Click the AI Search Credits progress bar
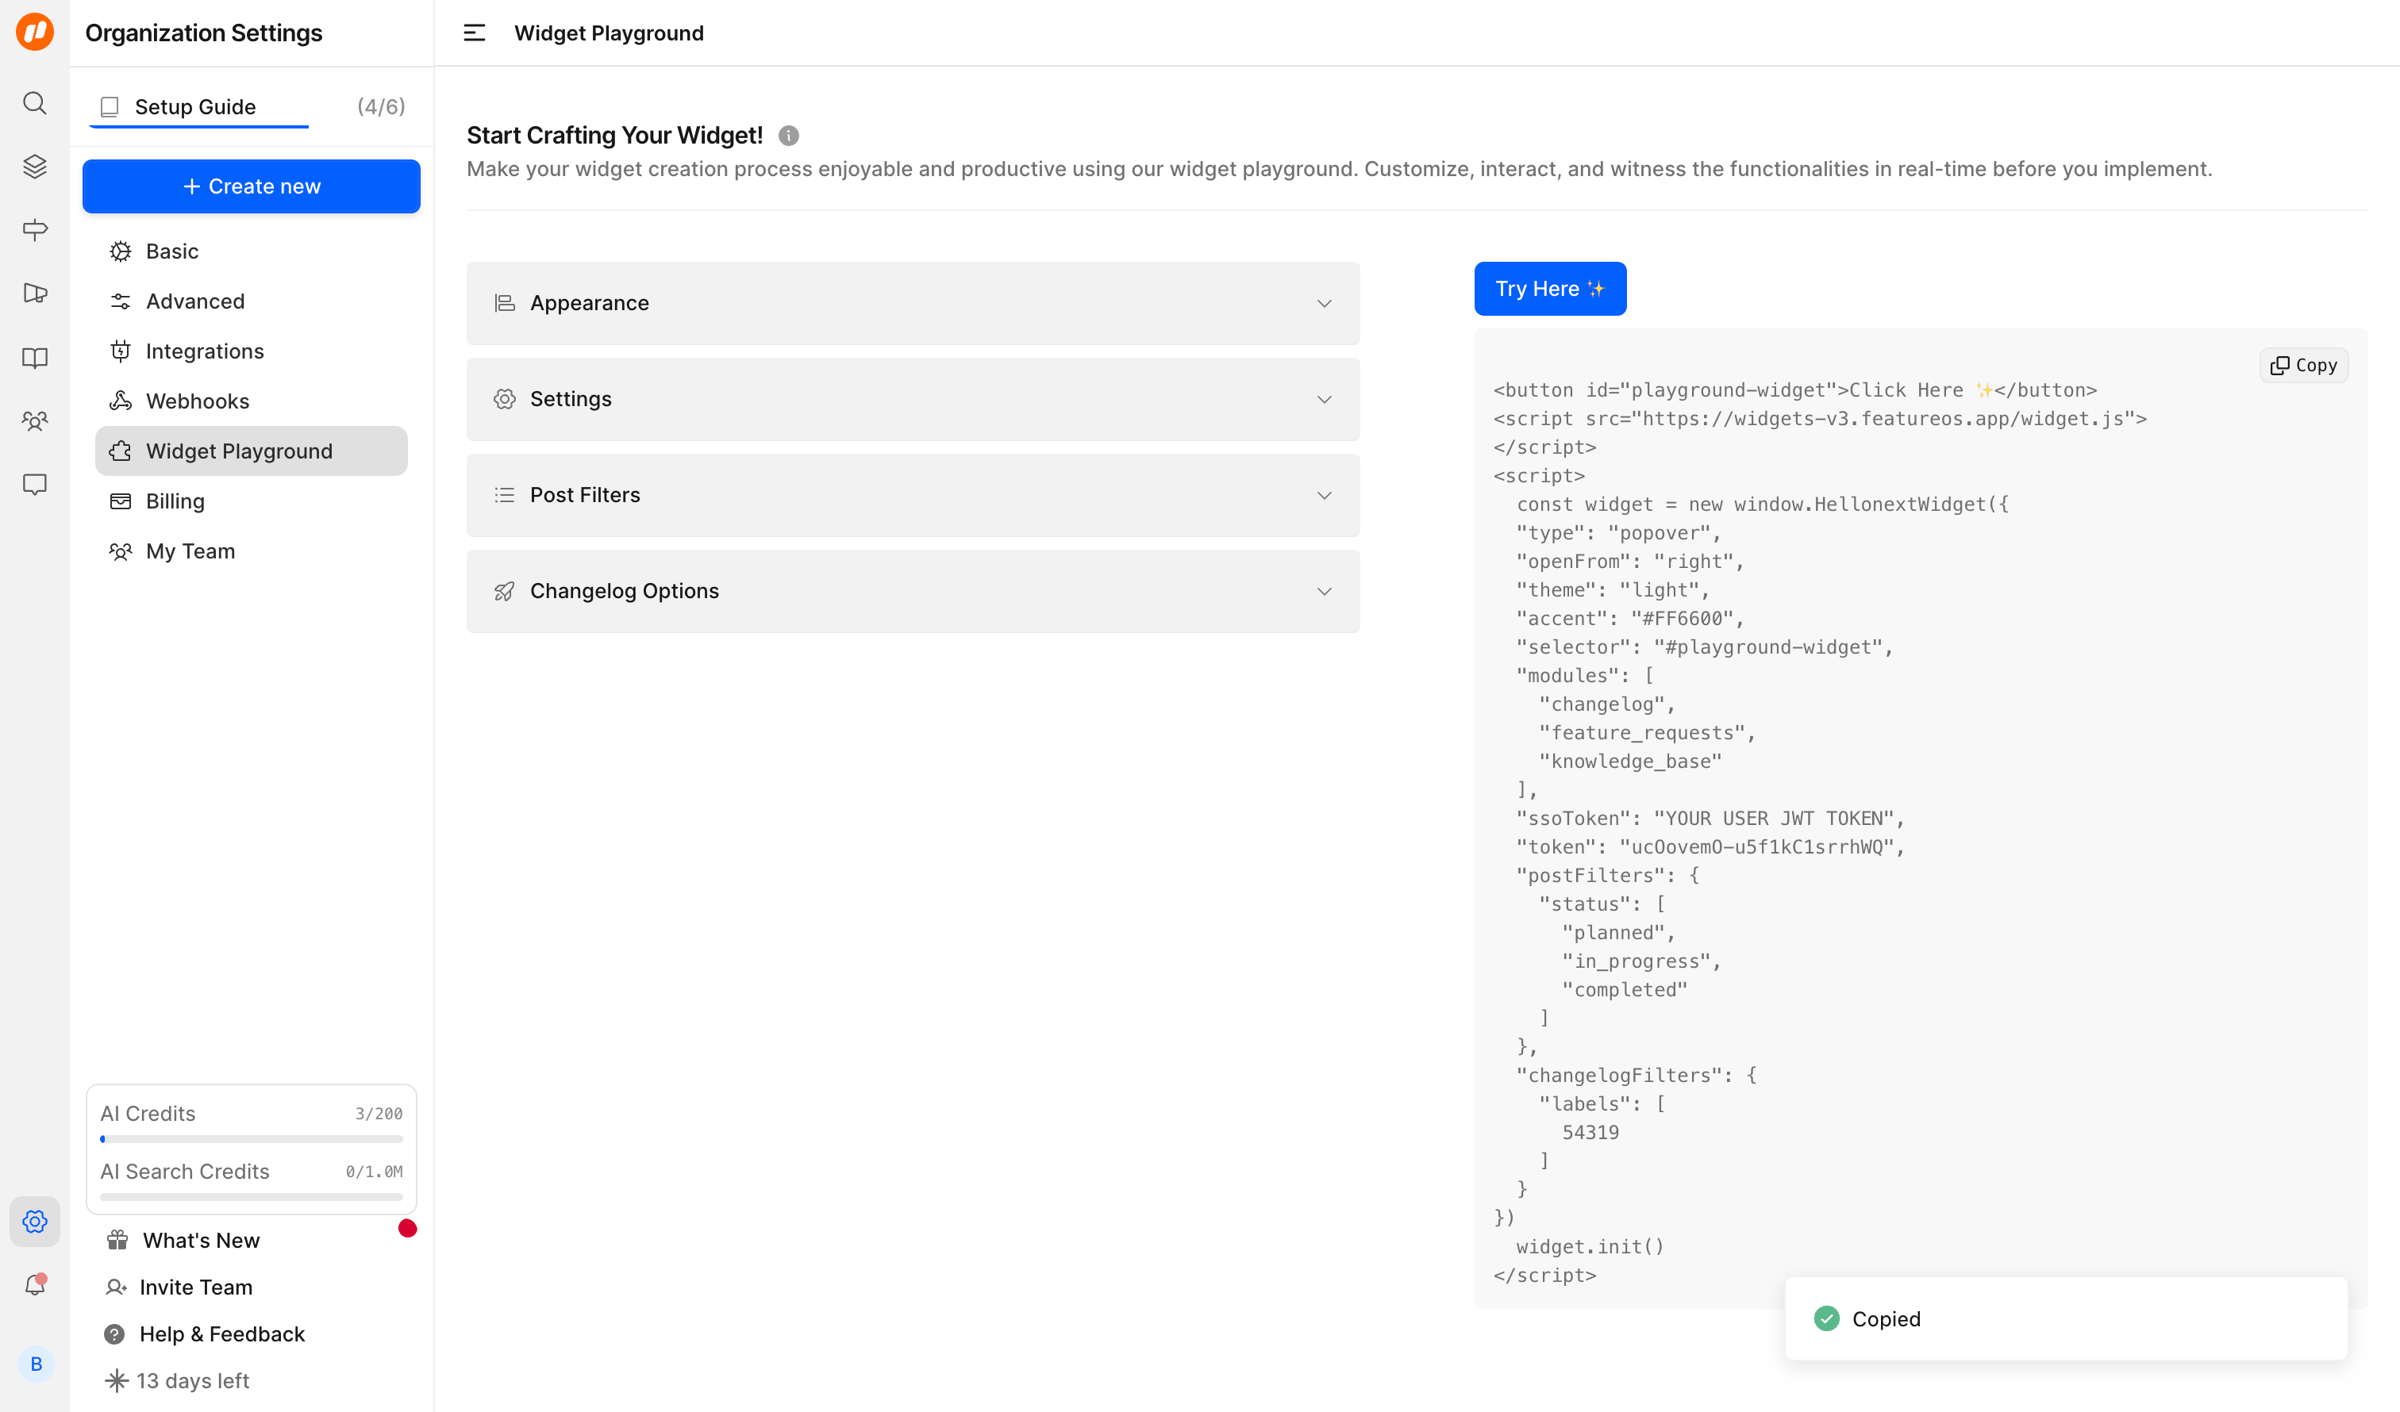The width and height of the screenshot is (2400, 1412). click(x=251, y=1197)
